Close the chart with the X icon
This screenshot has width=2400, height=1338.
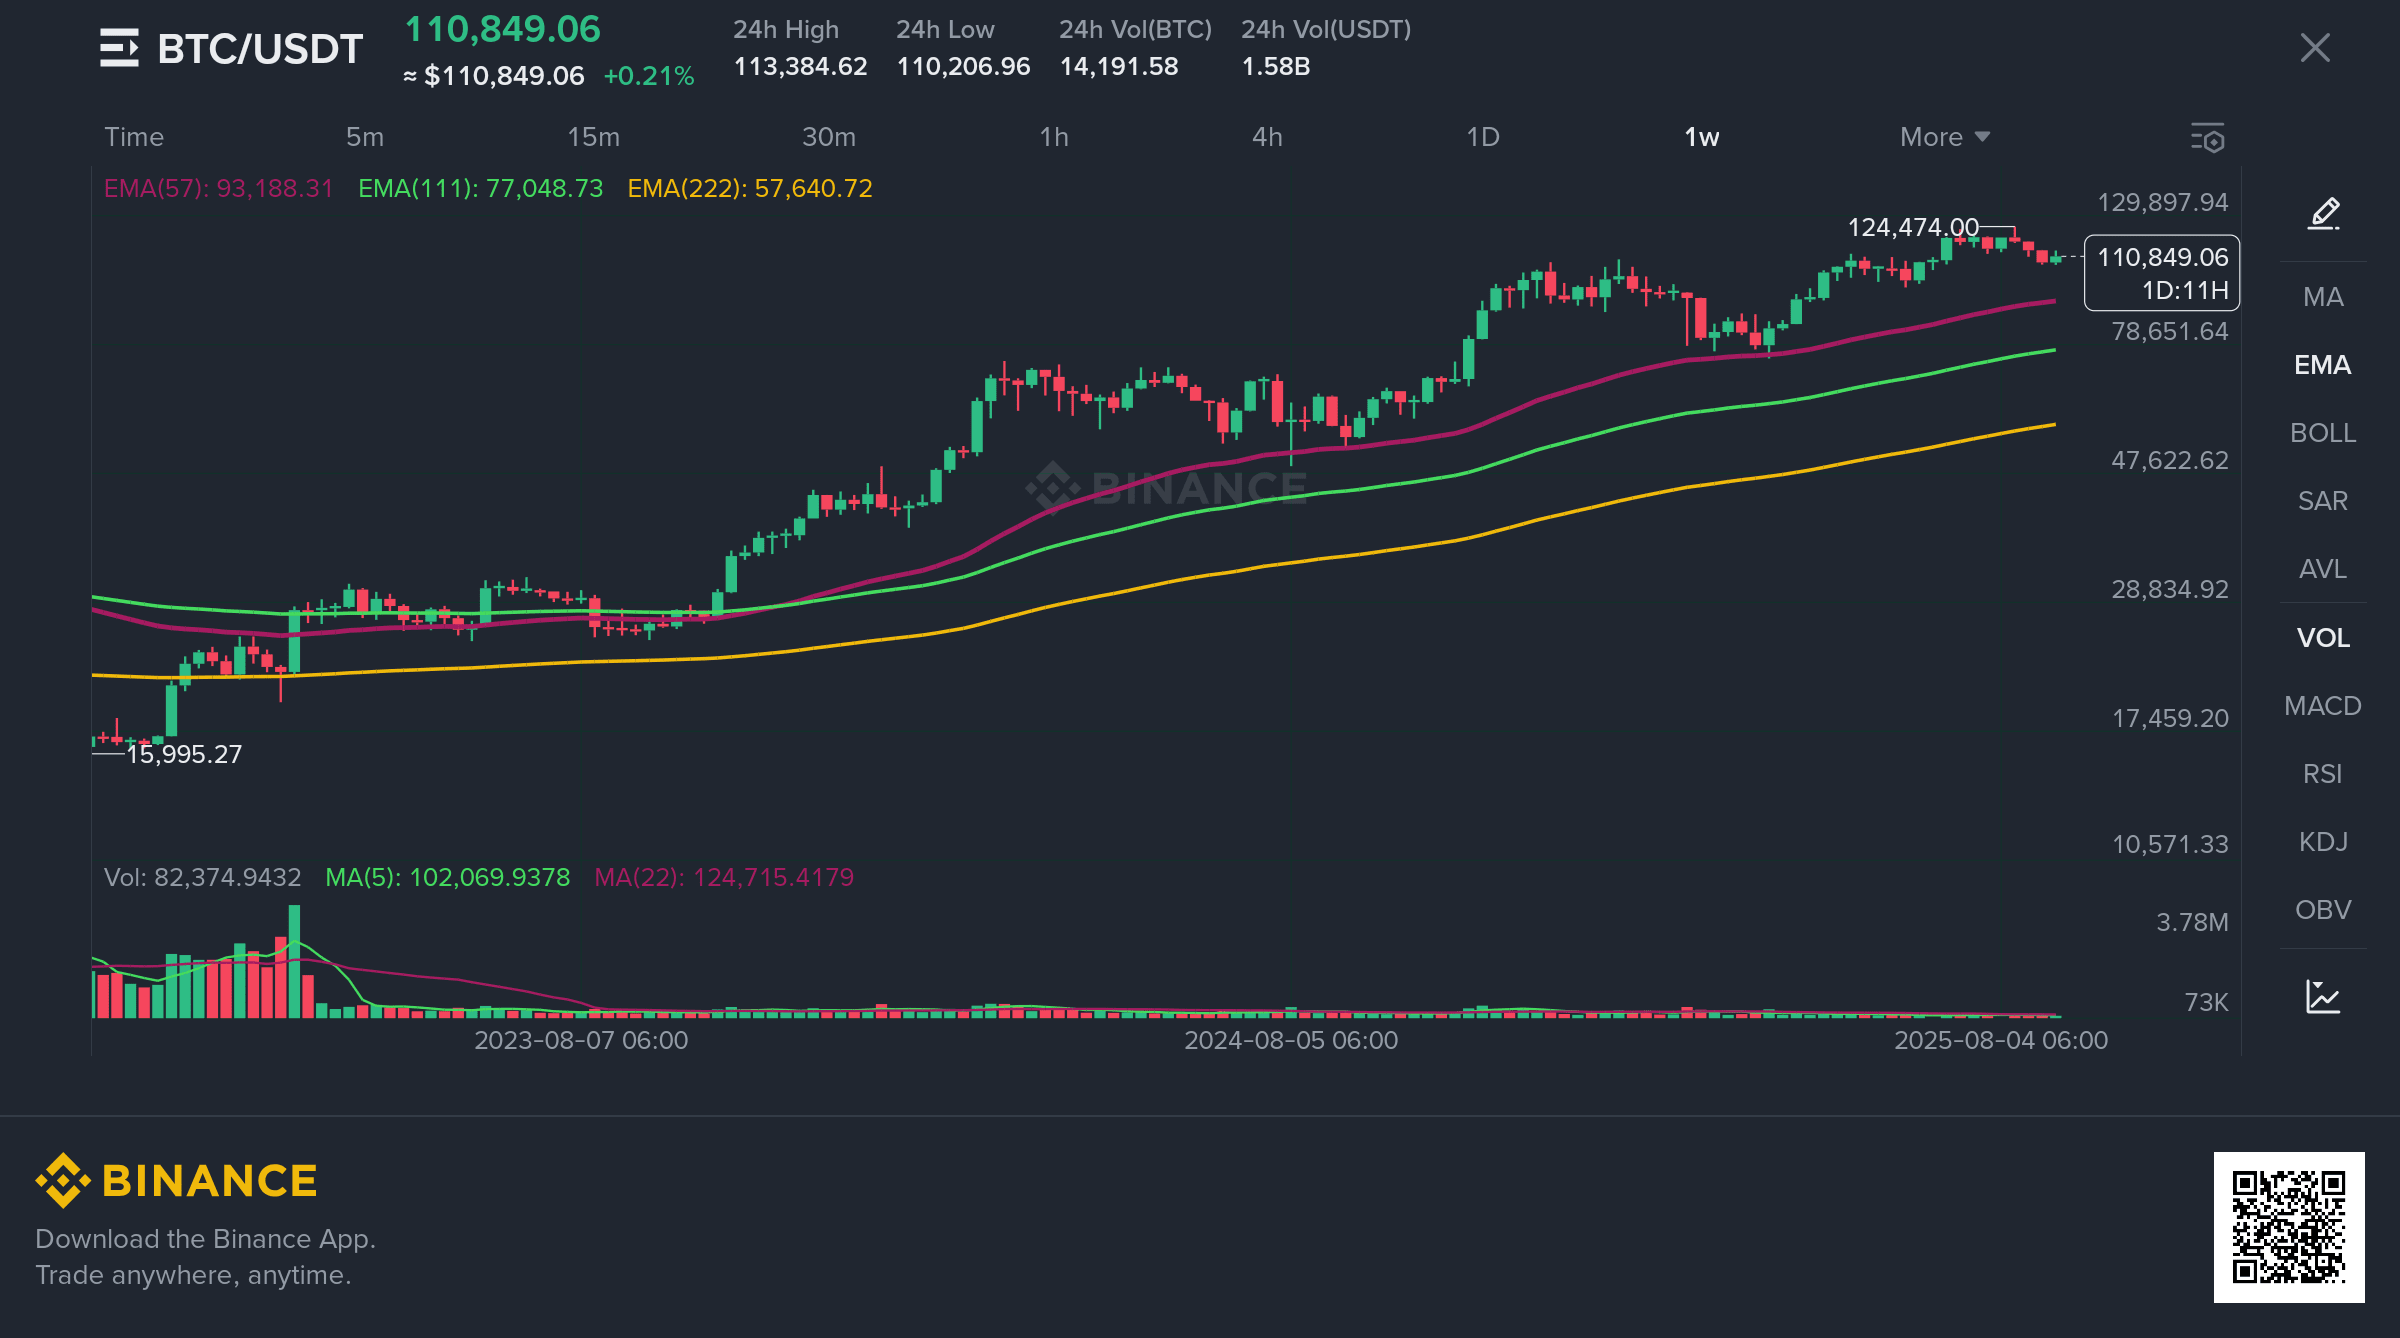click(2314, 48)
